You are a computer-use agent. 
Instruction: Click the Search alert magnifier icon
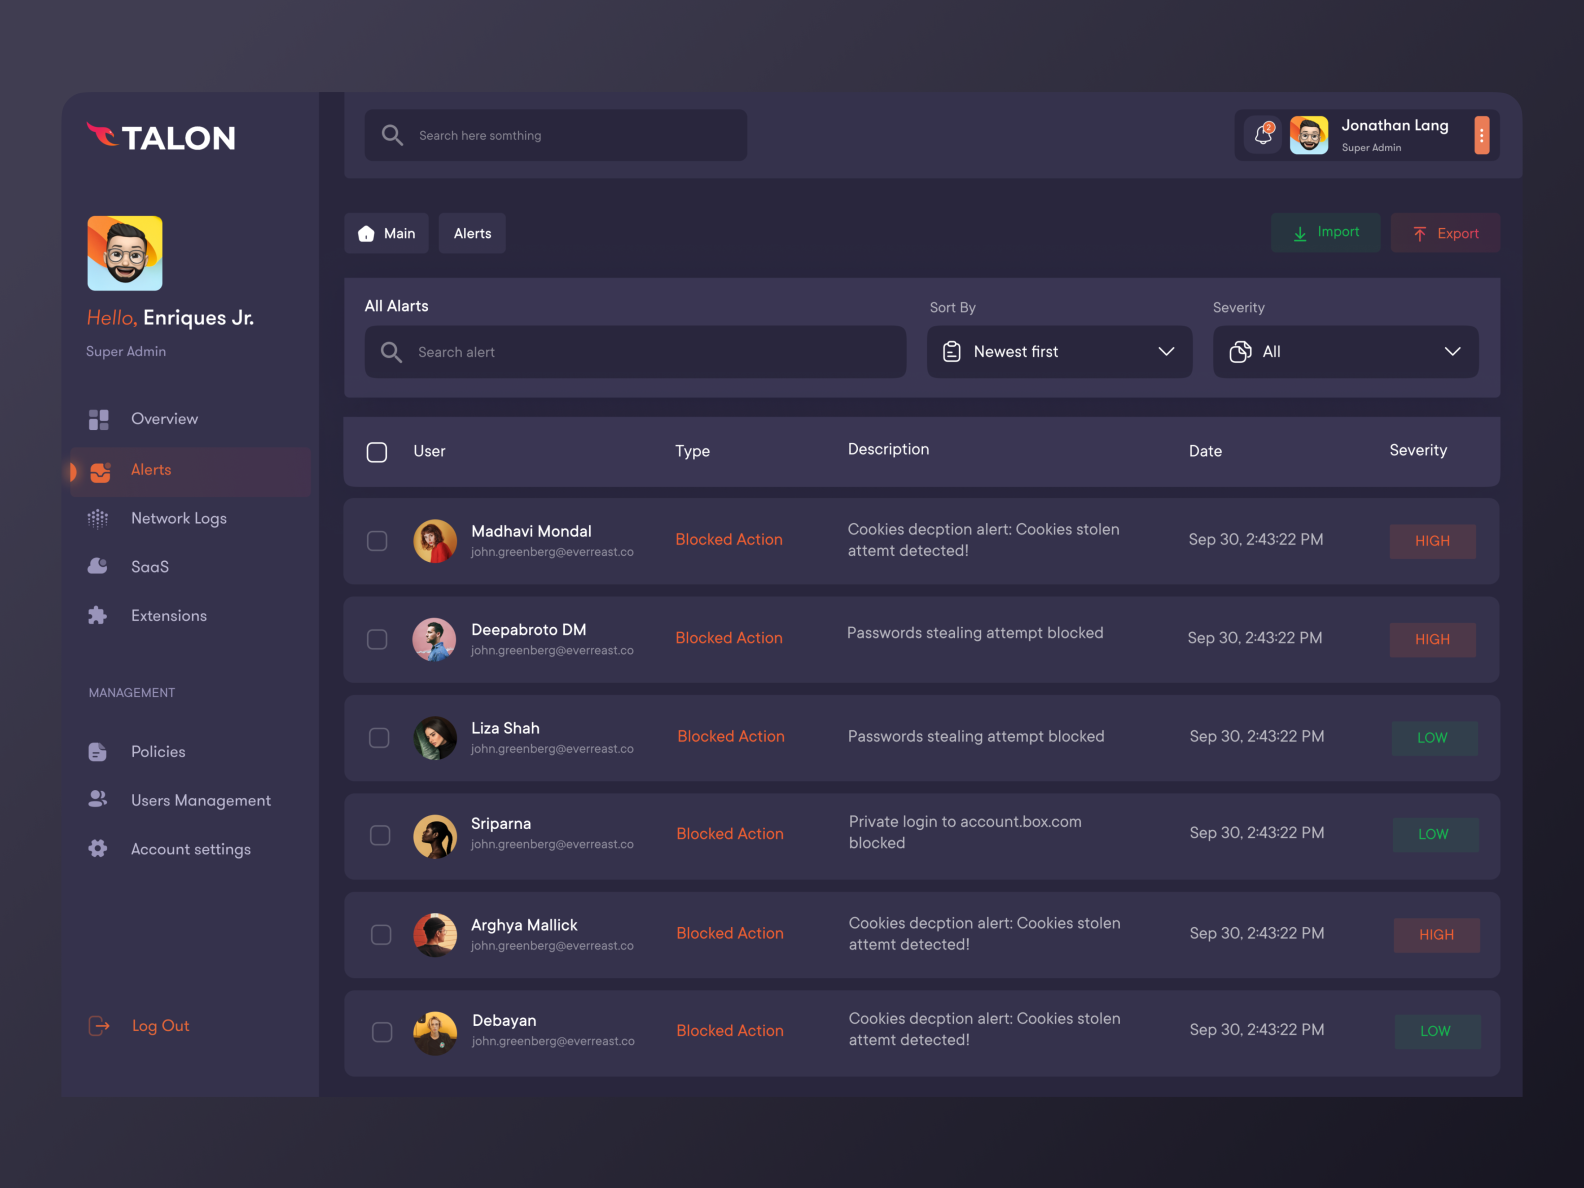click(391, 352)
